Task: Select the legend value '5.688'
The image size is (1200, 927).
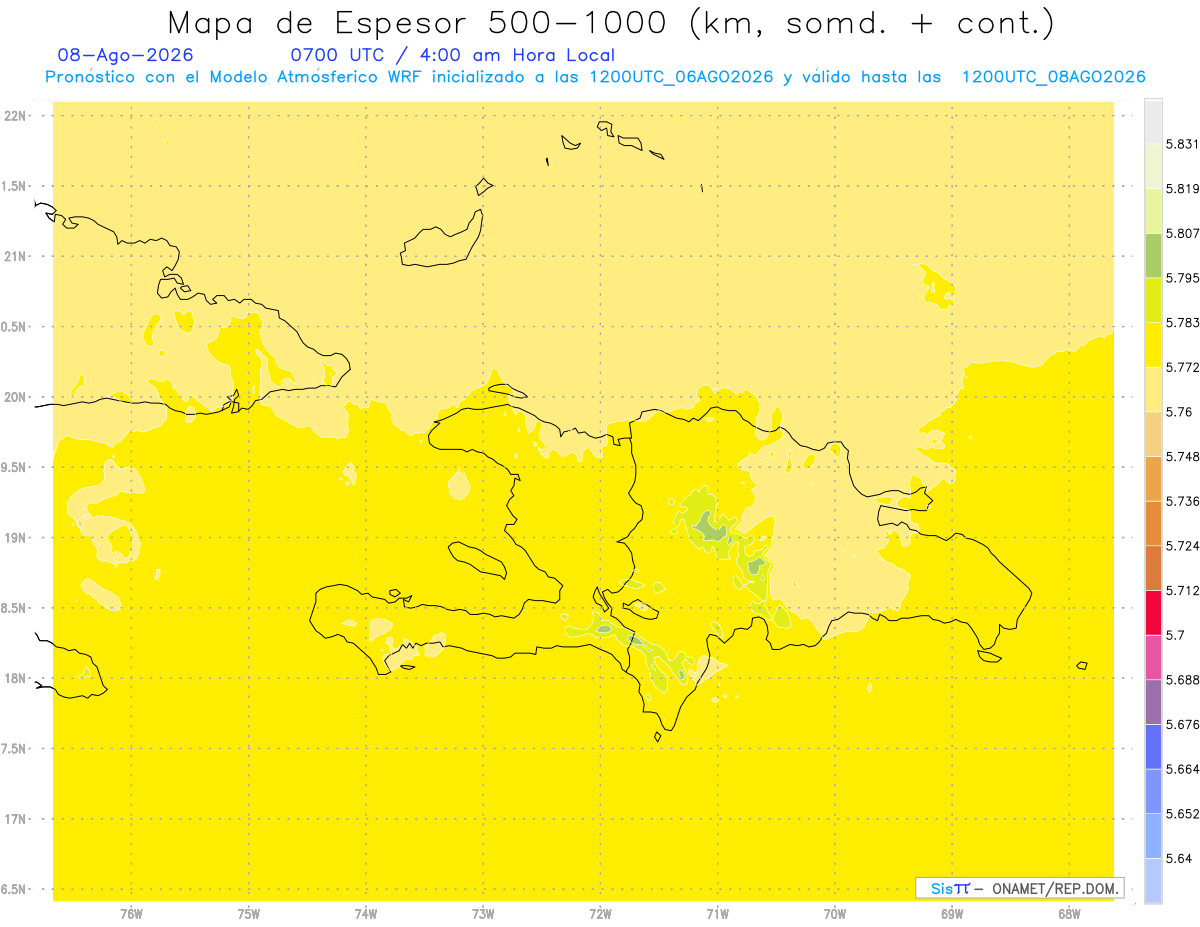Action: click(1182, 680)
